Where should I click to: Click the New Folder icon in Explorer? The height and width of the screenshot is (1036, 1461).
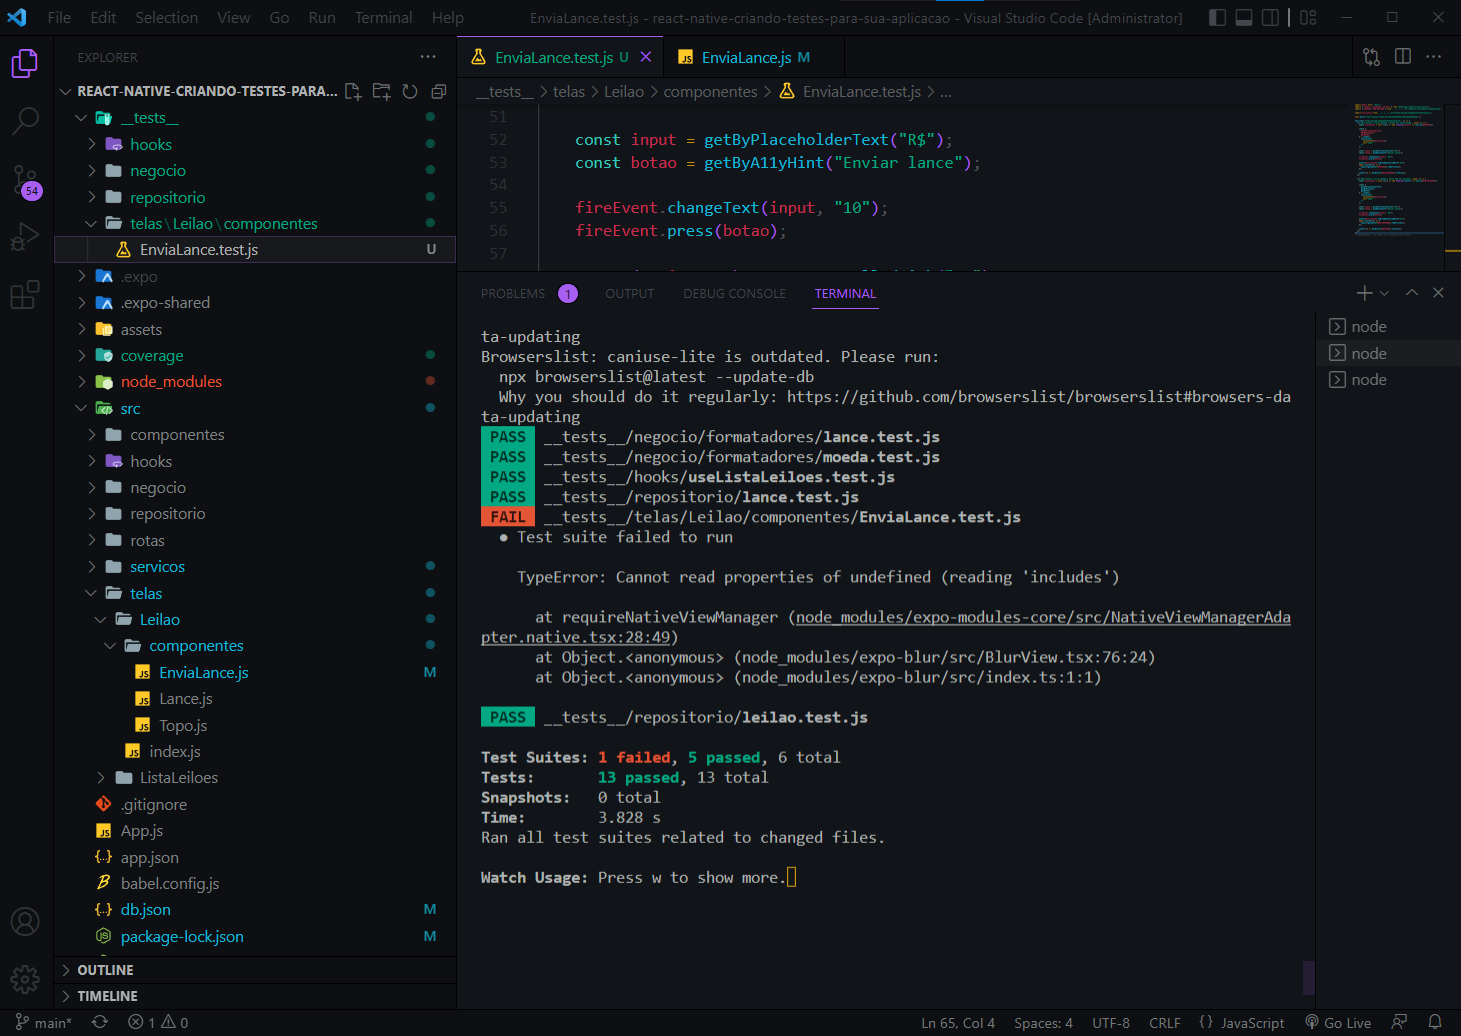coord(381,91)
